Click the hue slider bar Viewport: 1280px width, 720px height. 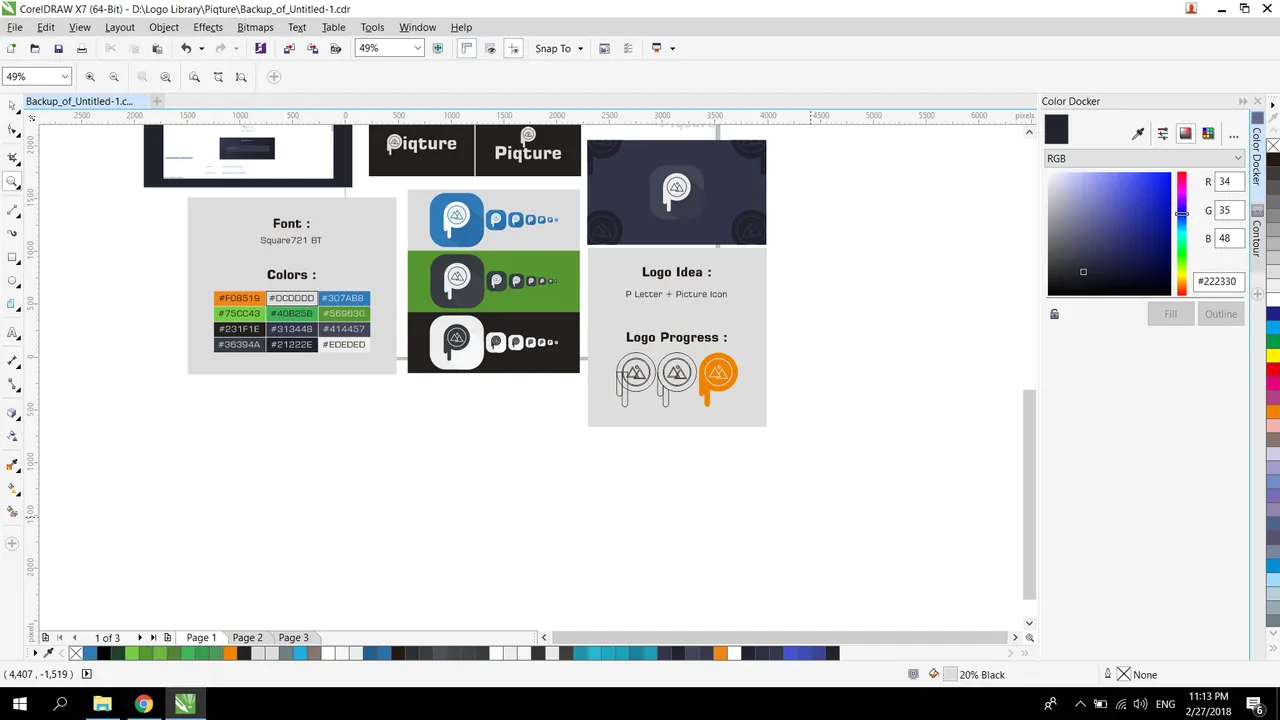click(x=1181, y=234)
